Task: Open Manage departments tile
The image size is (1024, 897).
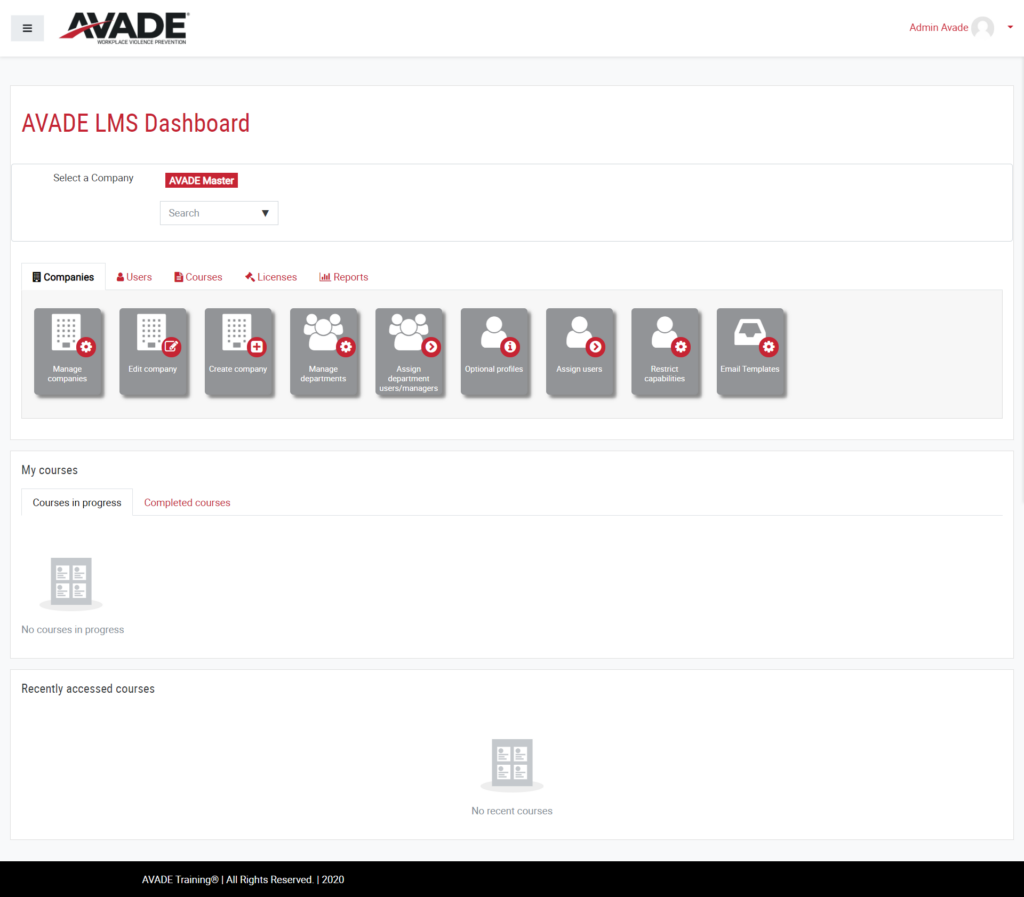Action: click(324, 352)
